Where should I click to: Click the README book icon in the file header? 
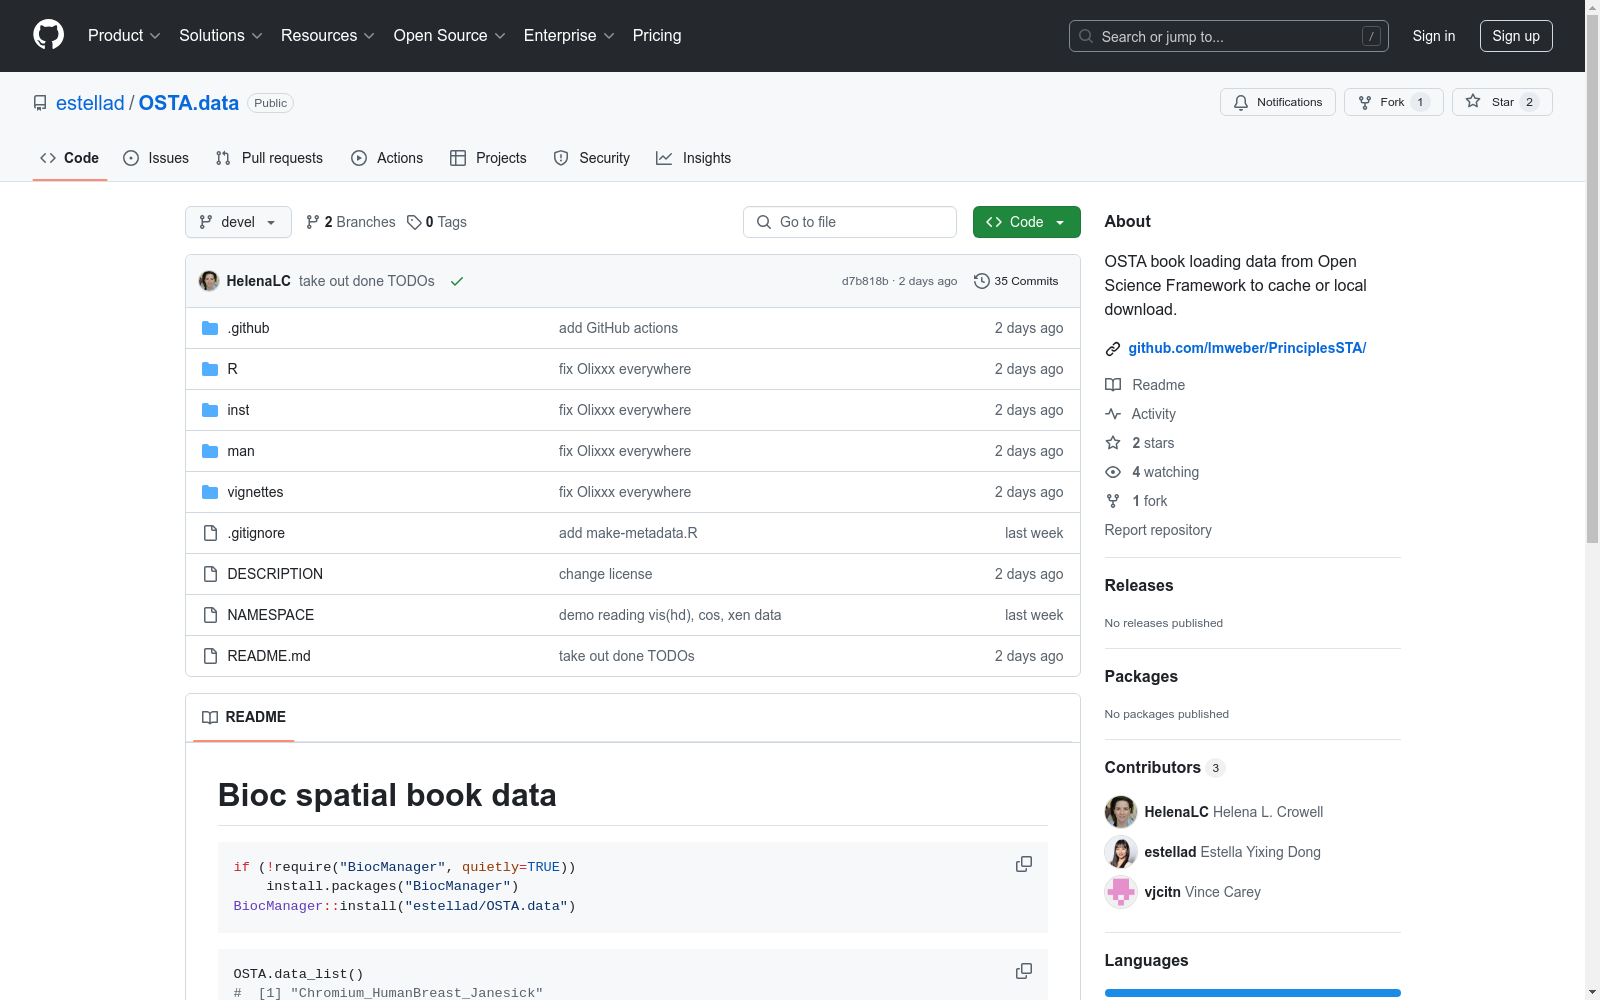210,717
